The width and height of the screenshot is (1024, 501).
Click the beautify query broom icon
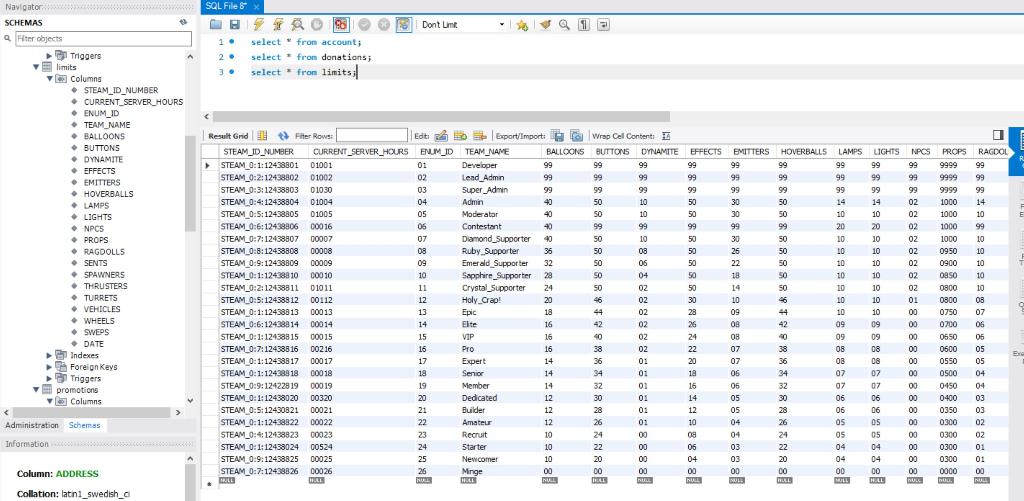click(545, 24)
